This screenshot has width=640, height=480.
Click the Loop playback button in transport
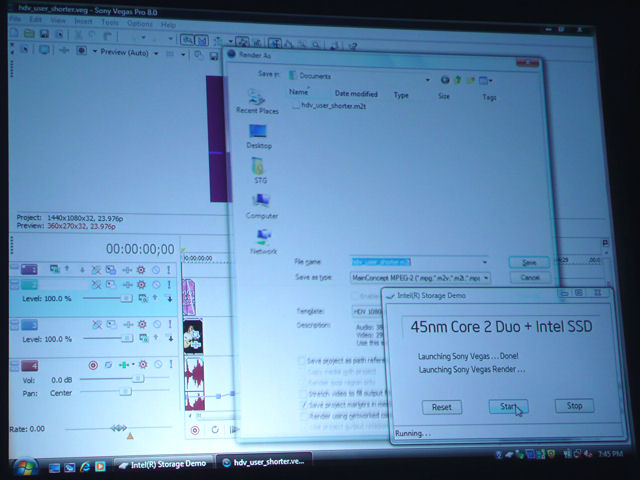(x=215, y=429)
